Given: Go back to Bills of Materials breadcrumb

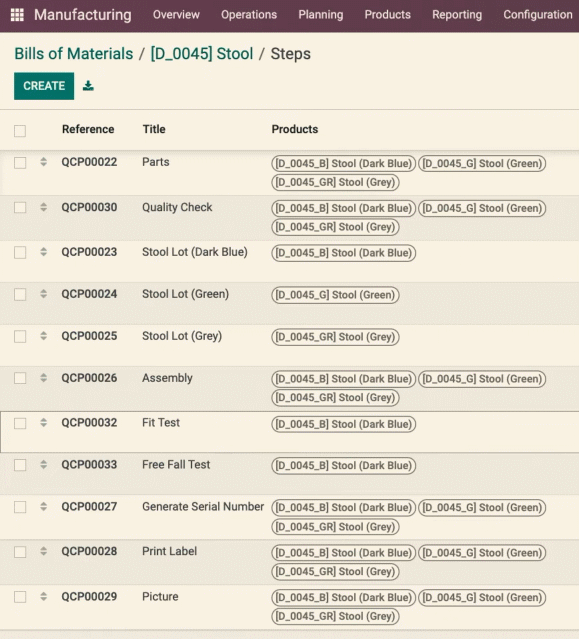Looking at the screenshot, I should [74, 54].
